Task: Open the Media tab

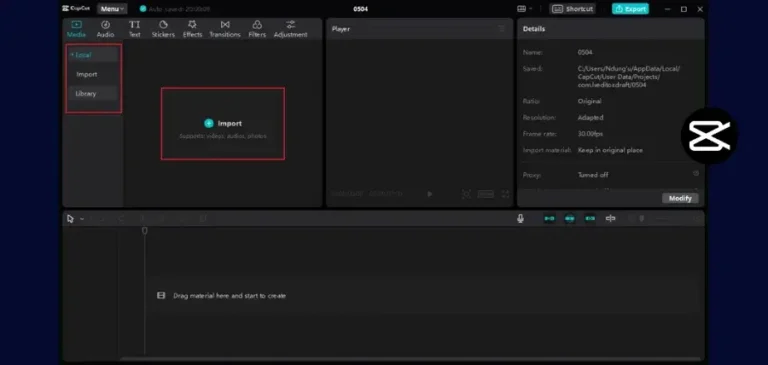Action: pos(76,29)
